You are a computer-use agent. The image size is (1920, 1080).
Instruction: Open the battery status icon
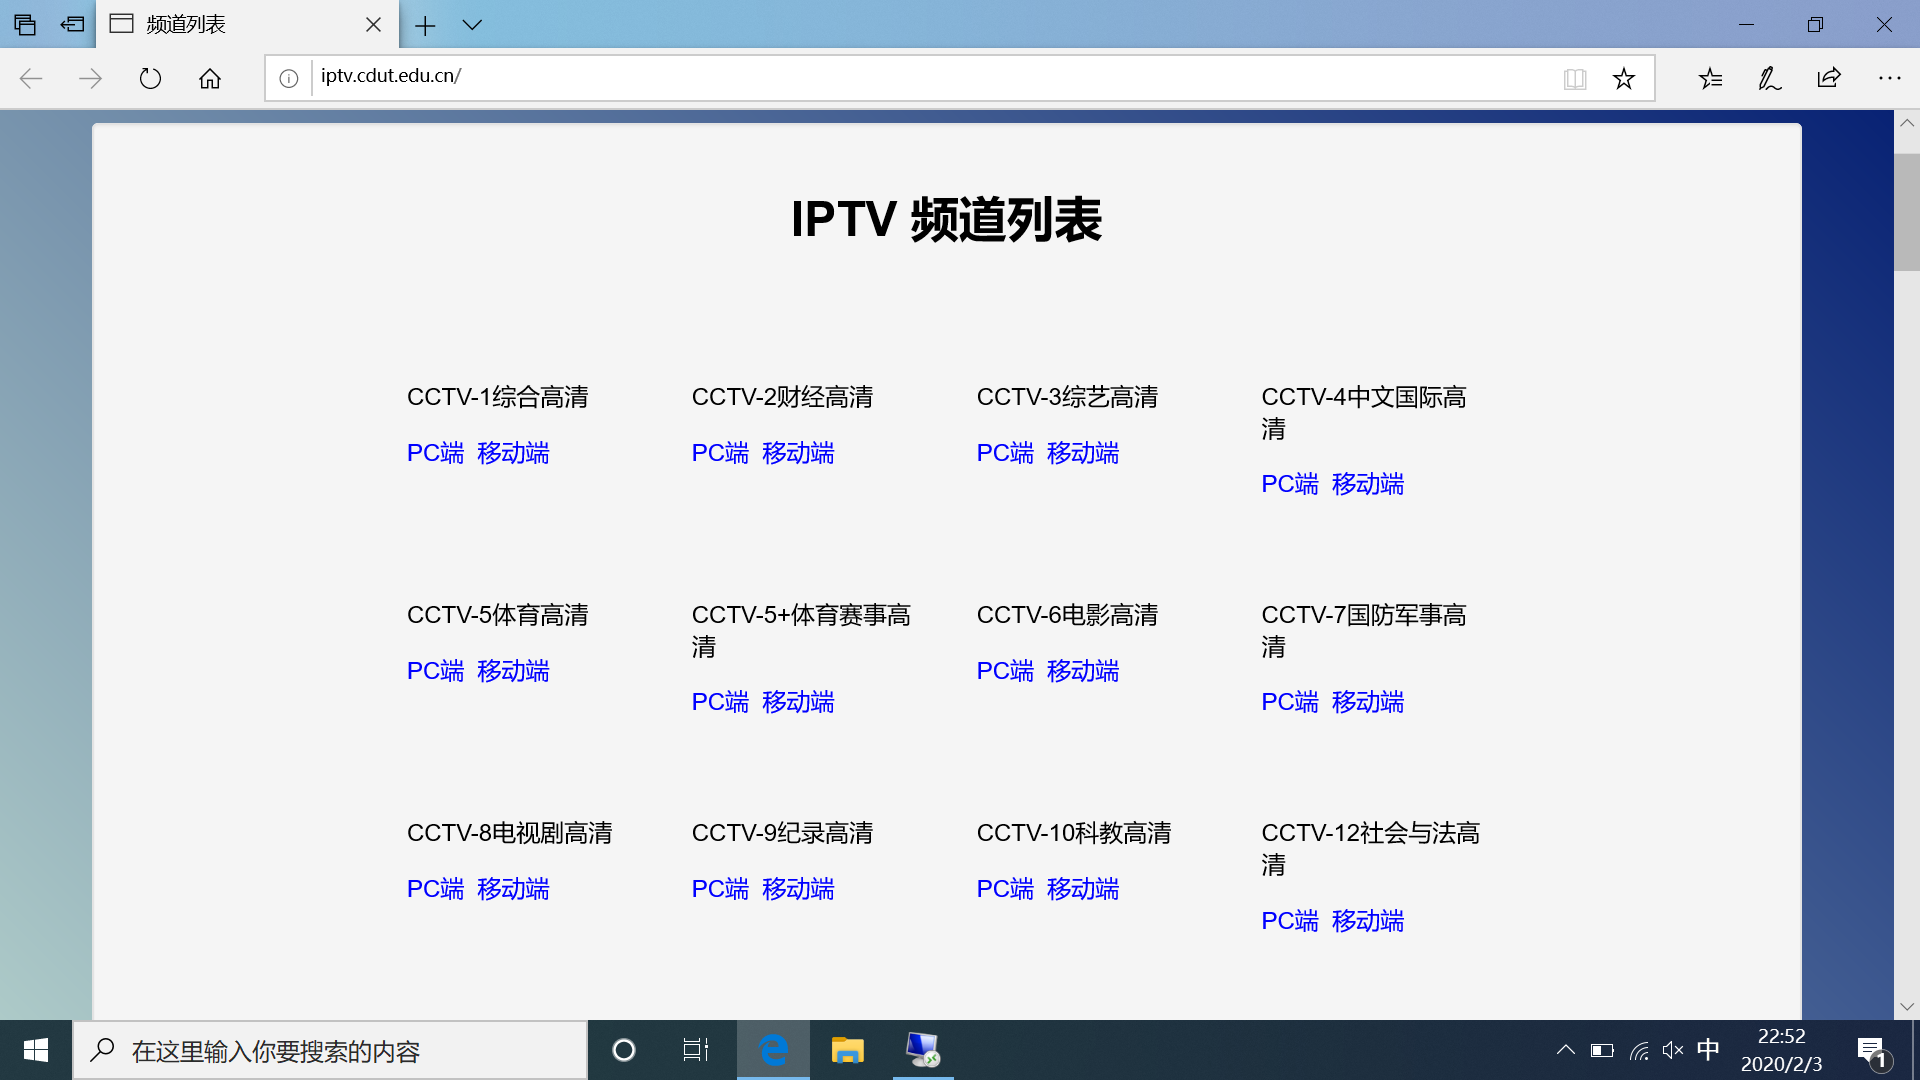pyautogui.click(x=1602, y=1050)
